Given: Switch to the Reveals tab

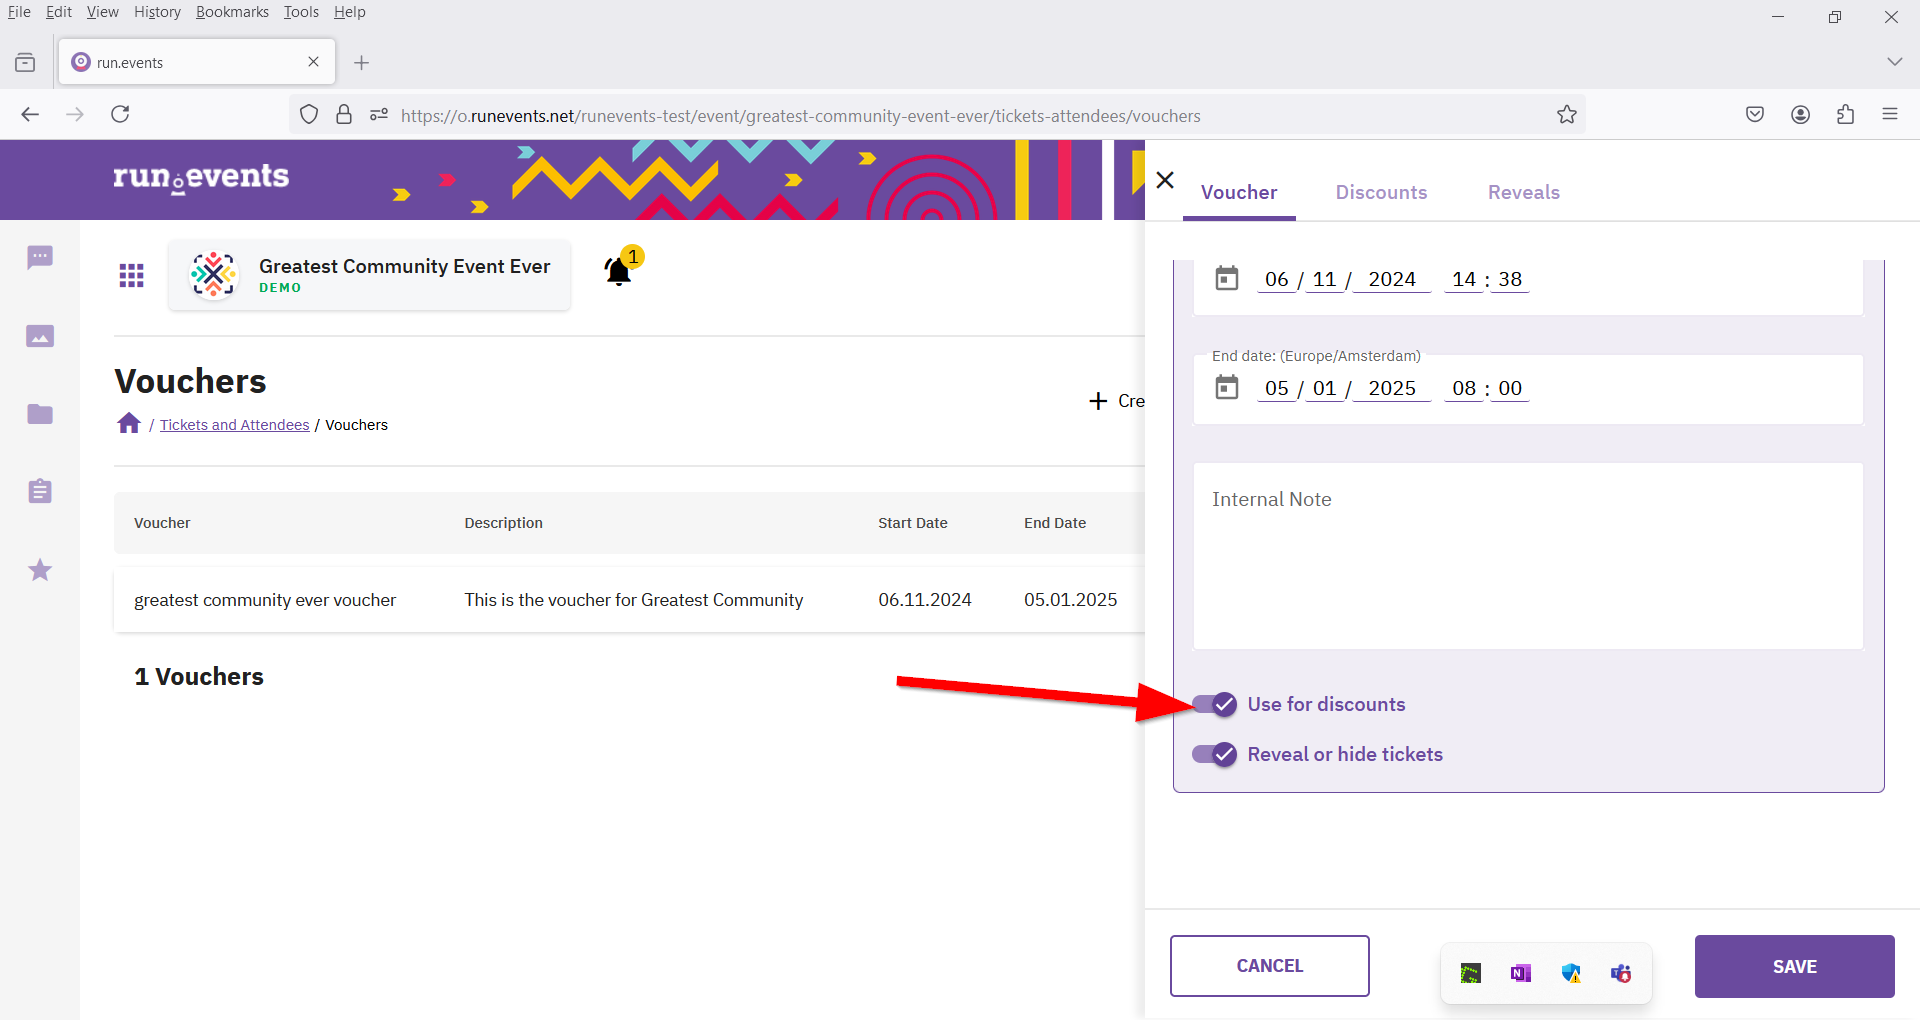Looking at the screenshot, I should [1523, 192].
